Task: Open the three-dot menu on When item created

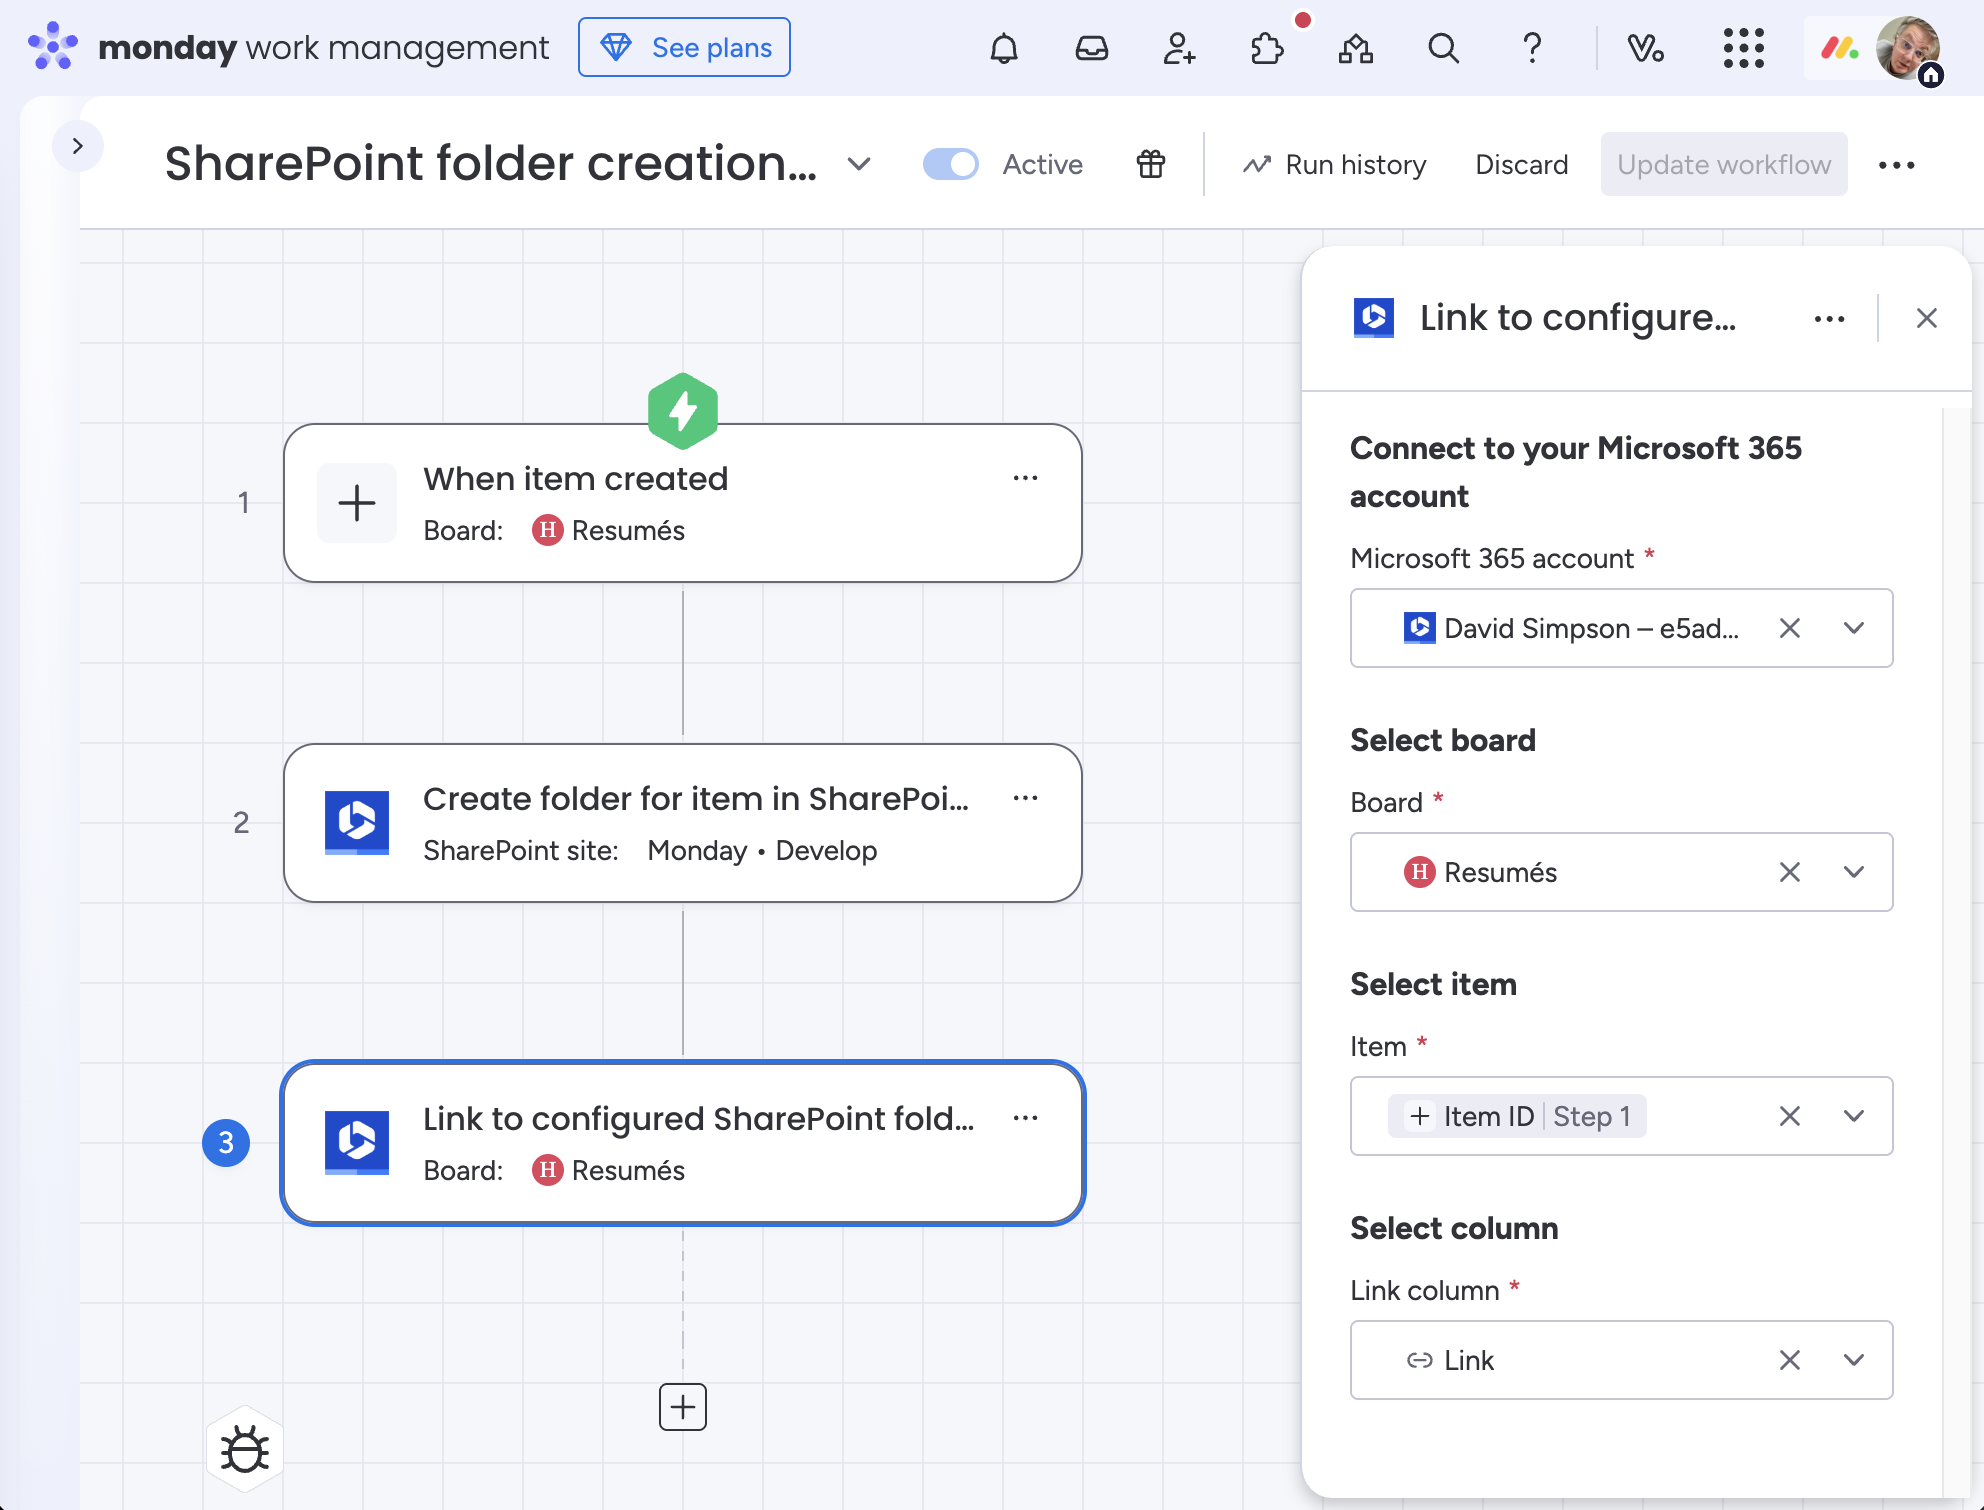Action: tap(1026, 478)
